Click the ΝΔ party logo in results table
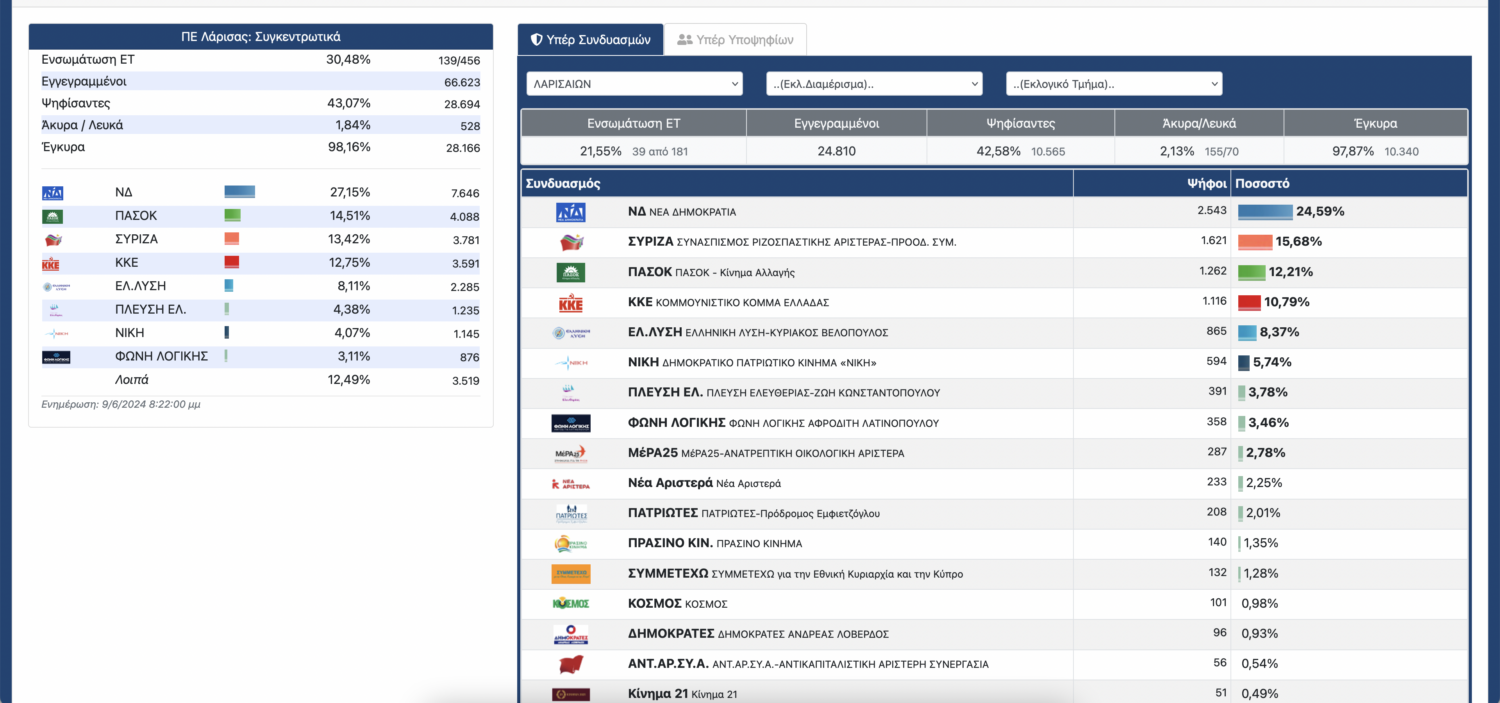The width and height of the screenshot is (1500, 703). coord(570,212)
